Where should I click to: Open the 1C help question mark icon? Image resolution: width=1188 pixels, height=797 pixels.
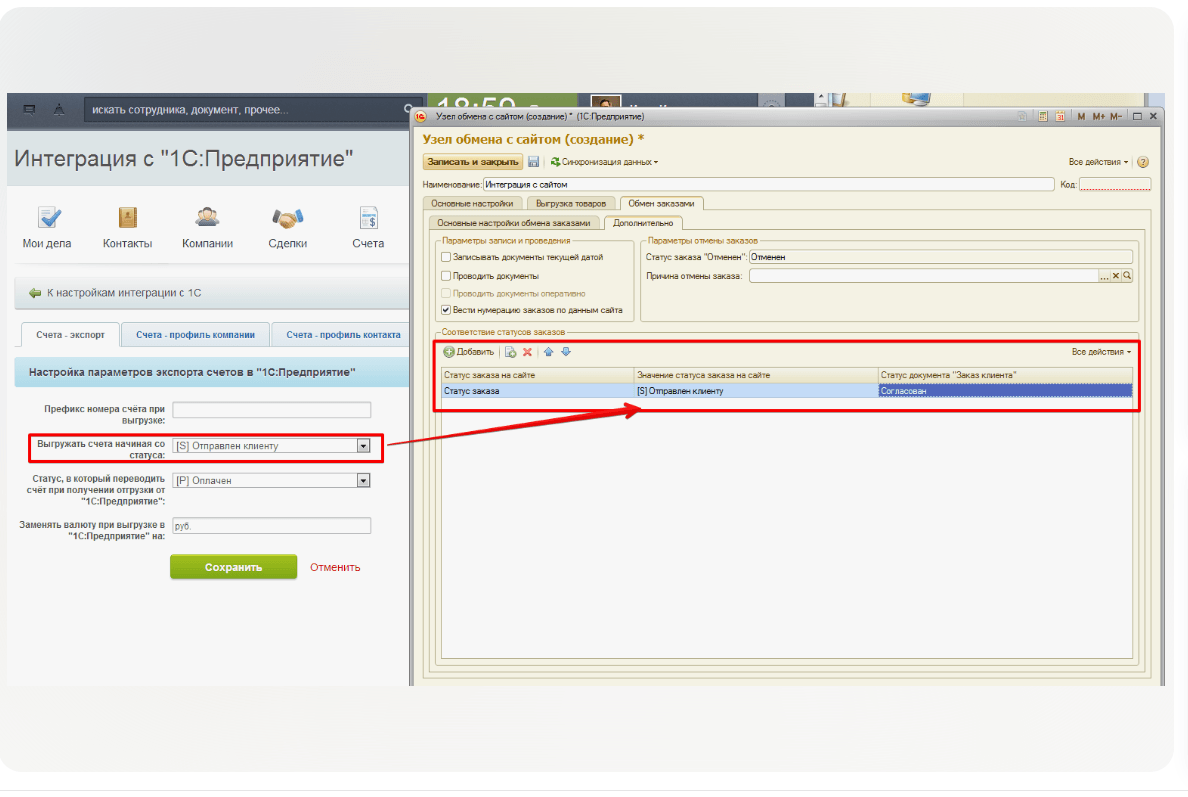click(1143, 162)
